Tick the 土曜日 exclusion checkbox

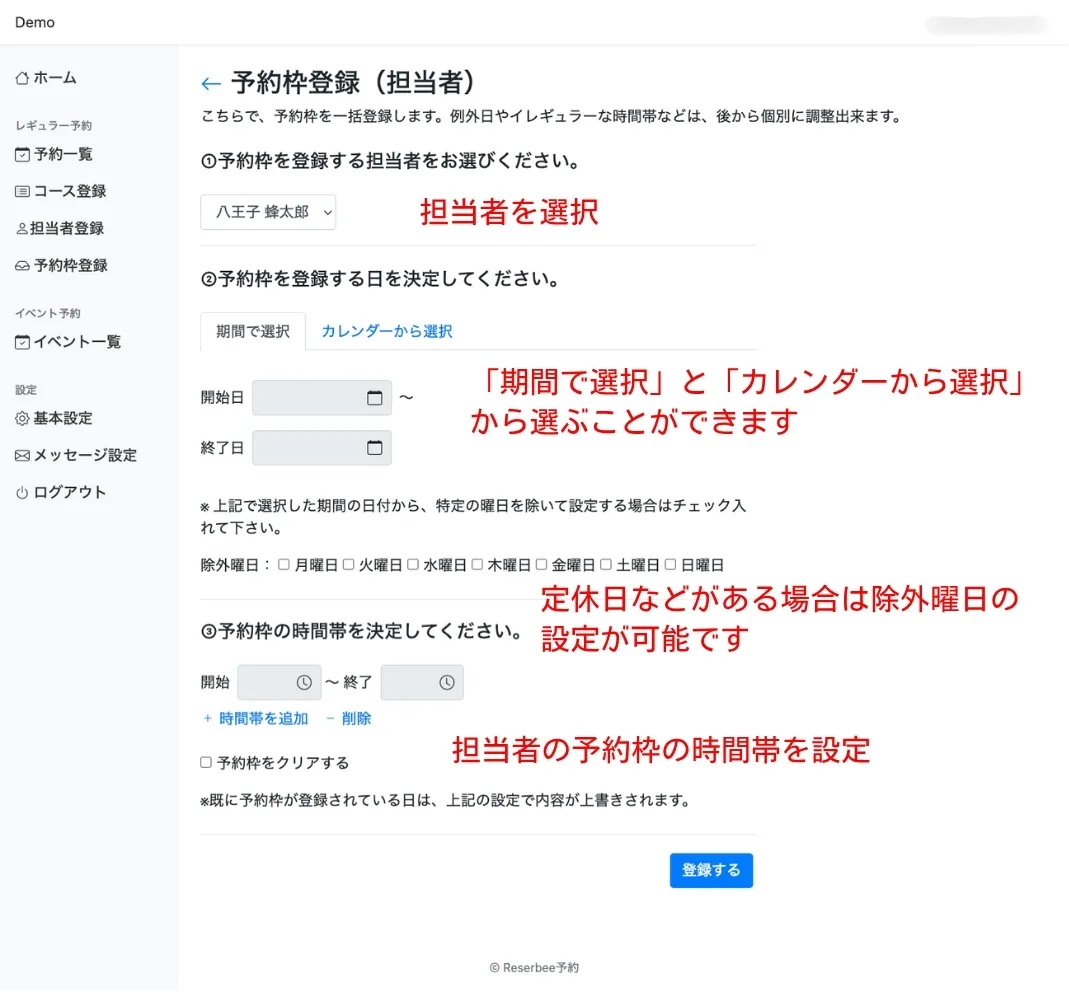coord(606,564)
